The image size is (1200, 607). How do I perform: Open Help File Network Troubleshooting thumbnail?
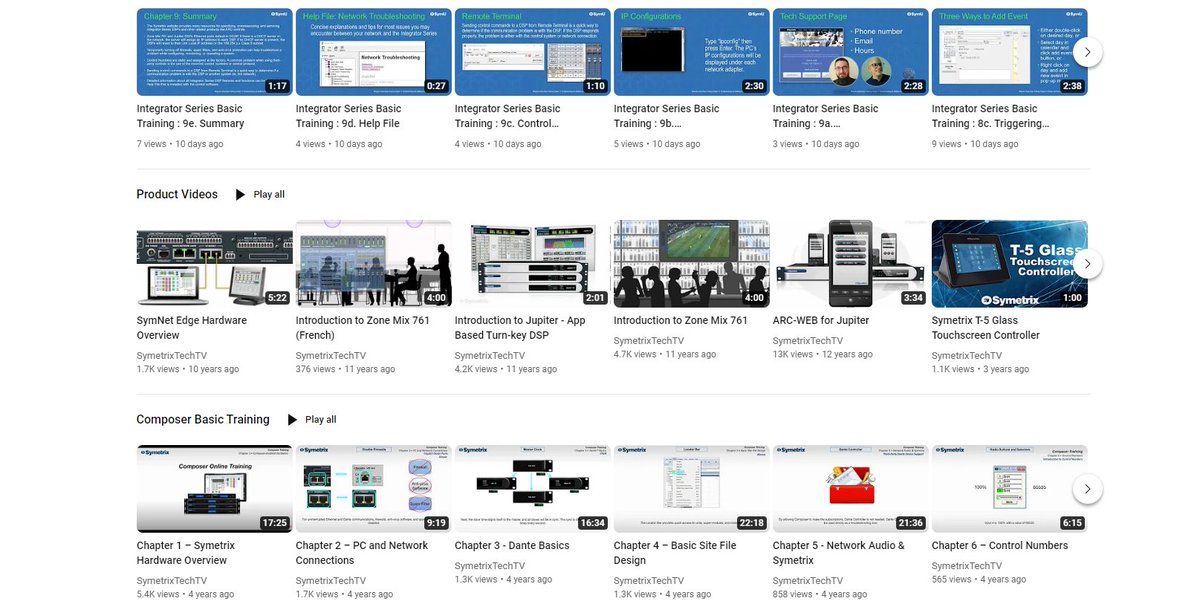click(x=374, y=52)
